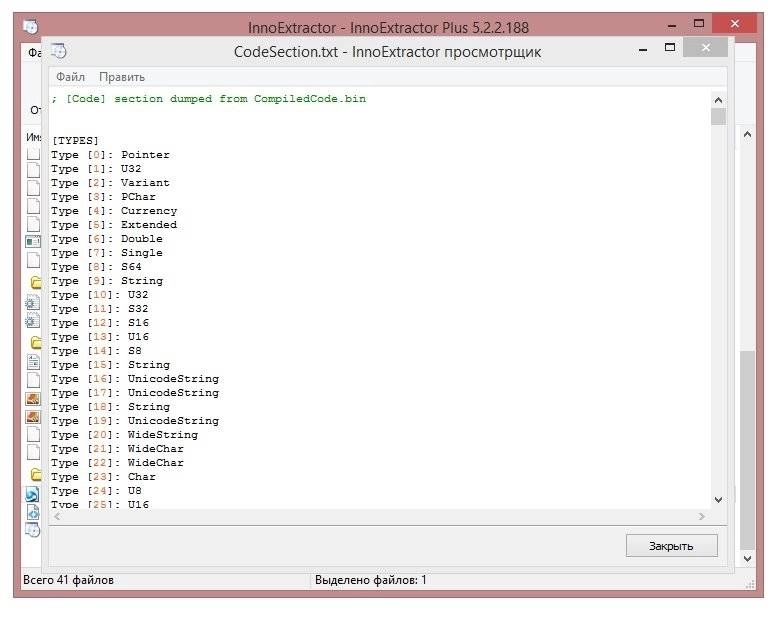Click the line 'Type [5]: Extended'
This screenshot has height=617, width=781.
coord(114,224)
